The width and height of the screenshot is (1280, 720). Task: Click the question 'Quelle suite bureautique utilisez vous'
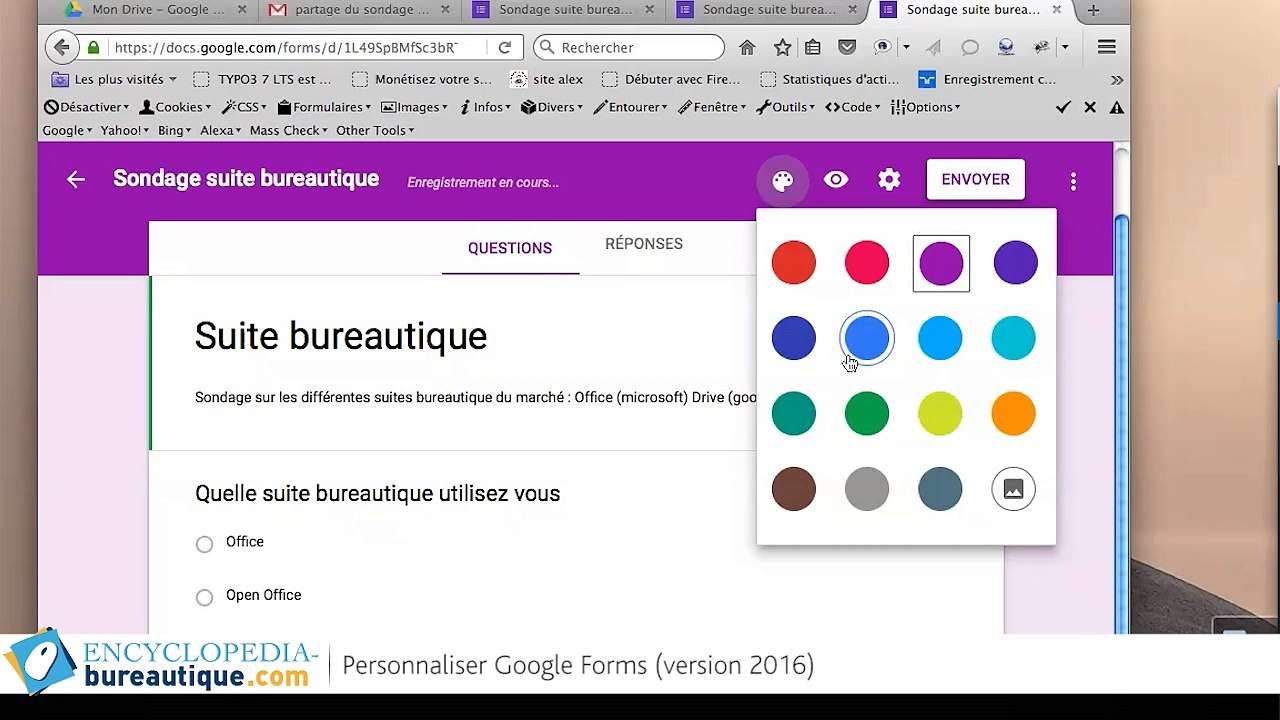click(x=377, y=493)
